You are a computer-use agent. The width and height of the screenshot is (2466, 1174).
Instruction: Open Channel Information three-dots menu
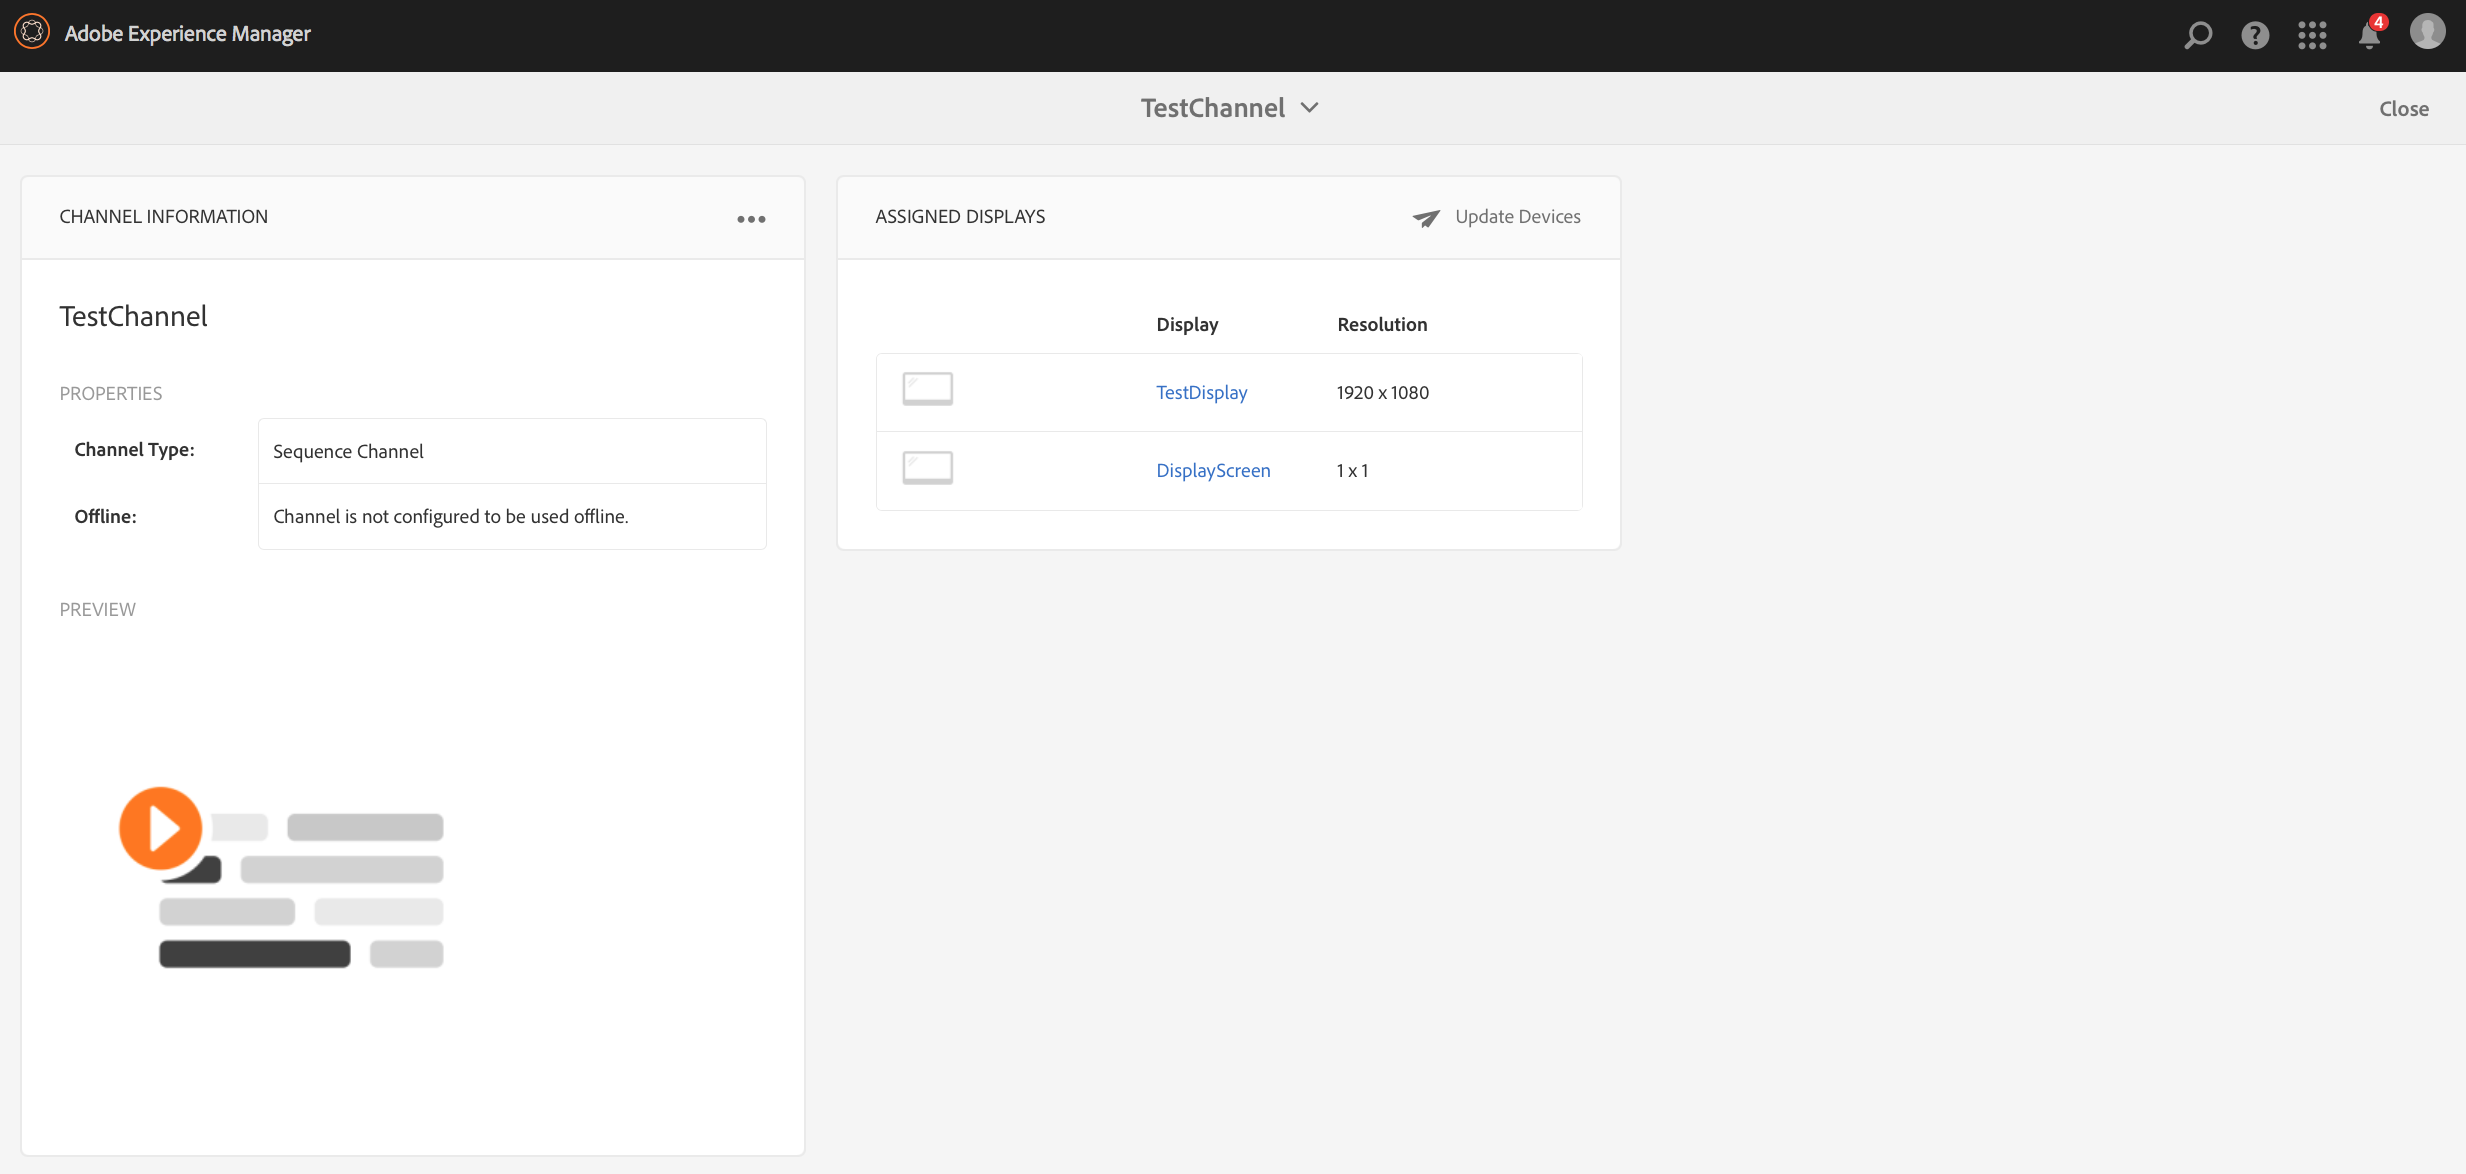751,219
